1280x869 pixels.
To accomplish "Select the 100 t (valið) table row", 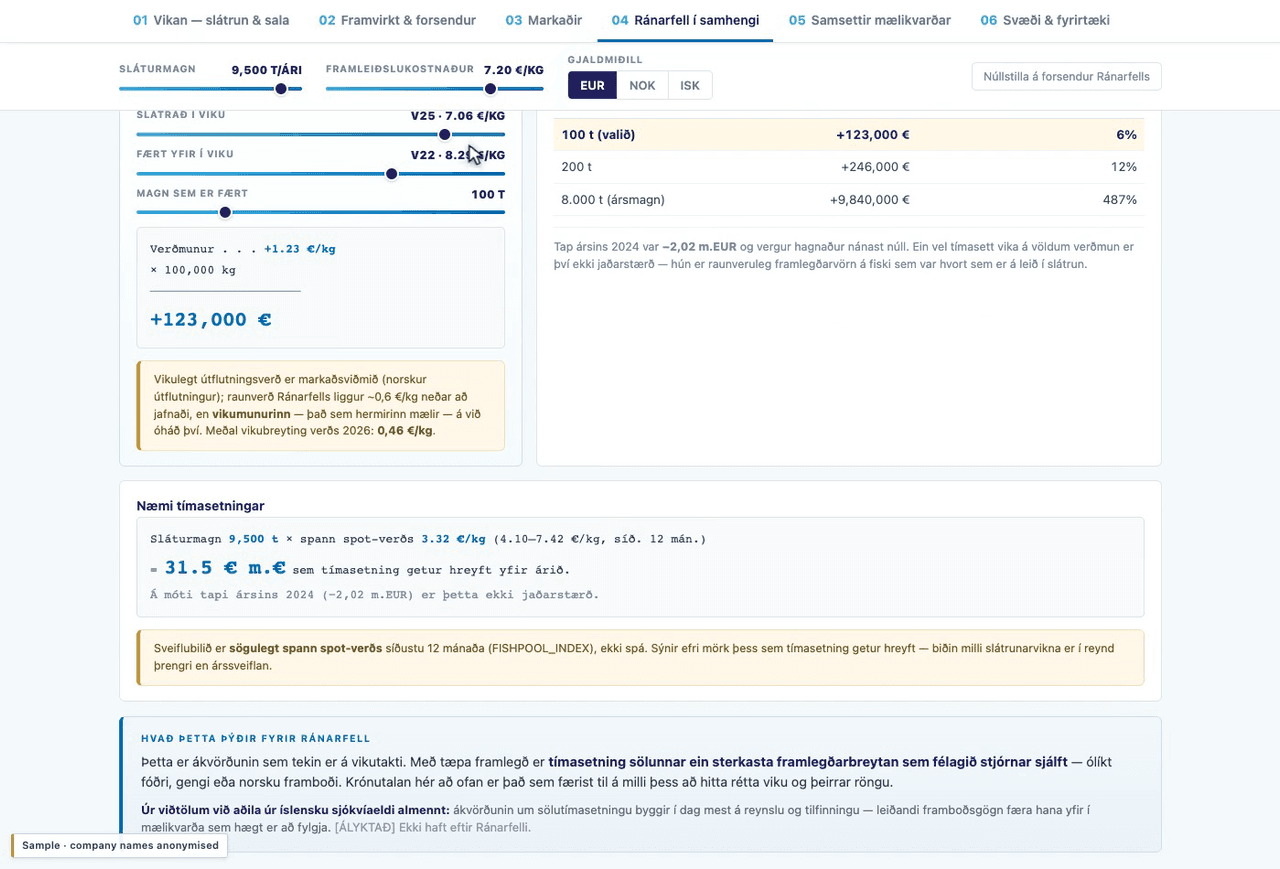I will point(849,135).
